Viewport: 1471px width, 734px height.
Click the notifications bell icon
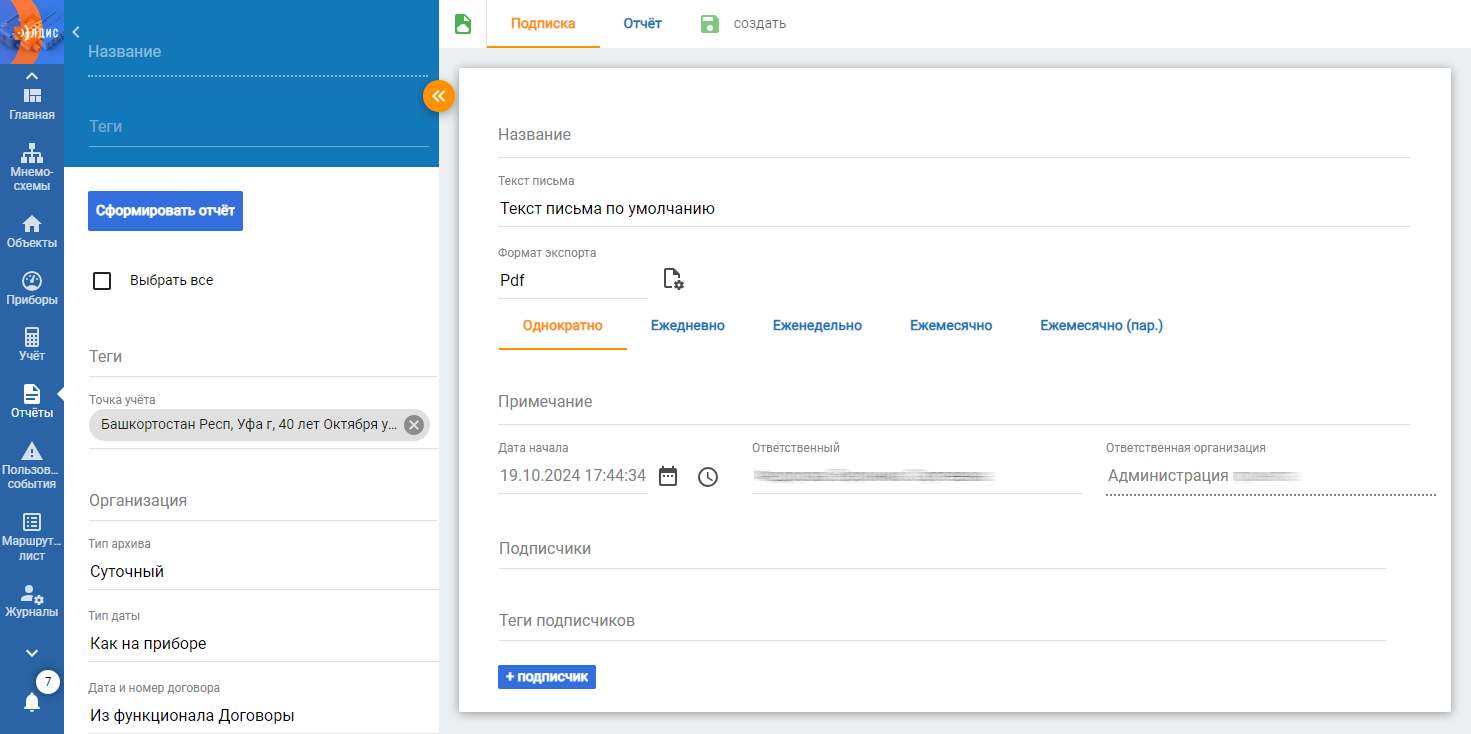(x=32, y=702)
